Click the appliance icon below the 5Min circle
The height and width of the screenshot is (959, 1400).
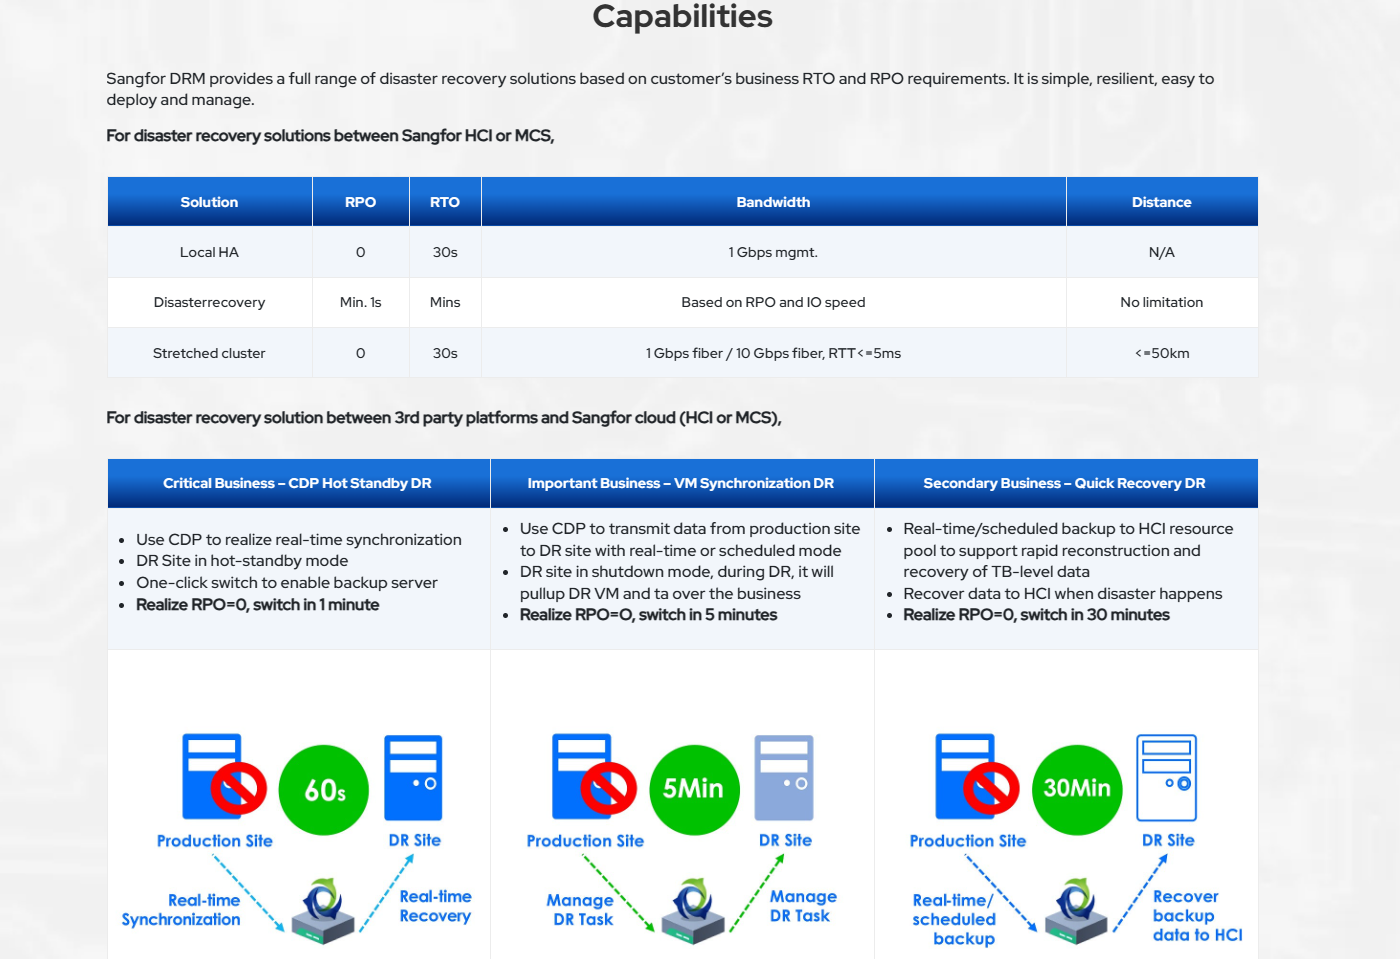coord(692,912)
